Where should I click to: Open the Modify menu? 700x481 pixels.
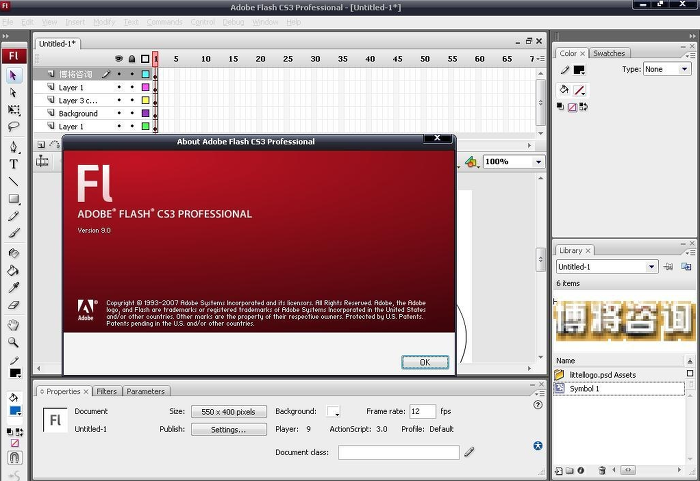pos(104,22)
